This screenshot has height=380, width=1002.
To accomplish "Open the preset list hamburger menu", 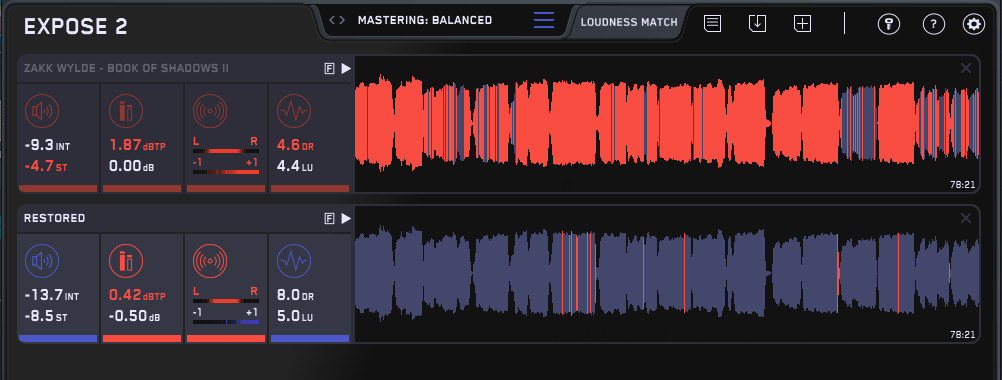I will pyautogui.click(x=544, y=20).
